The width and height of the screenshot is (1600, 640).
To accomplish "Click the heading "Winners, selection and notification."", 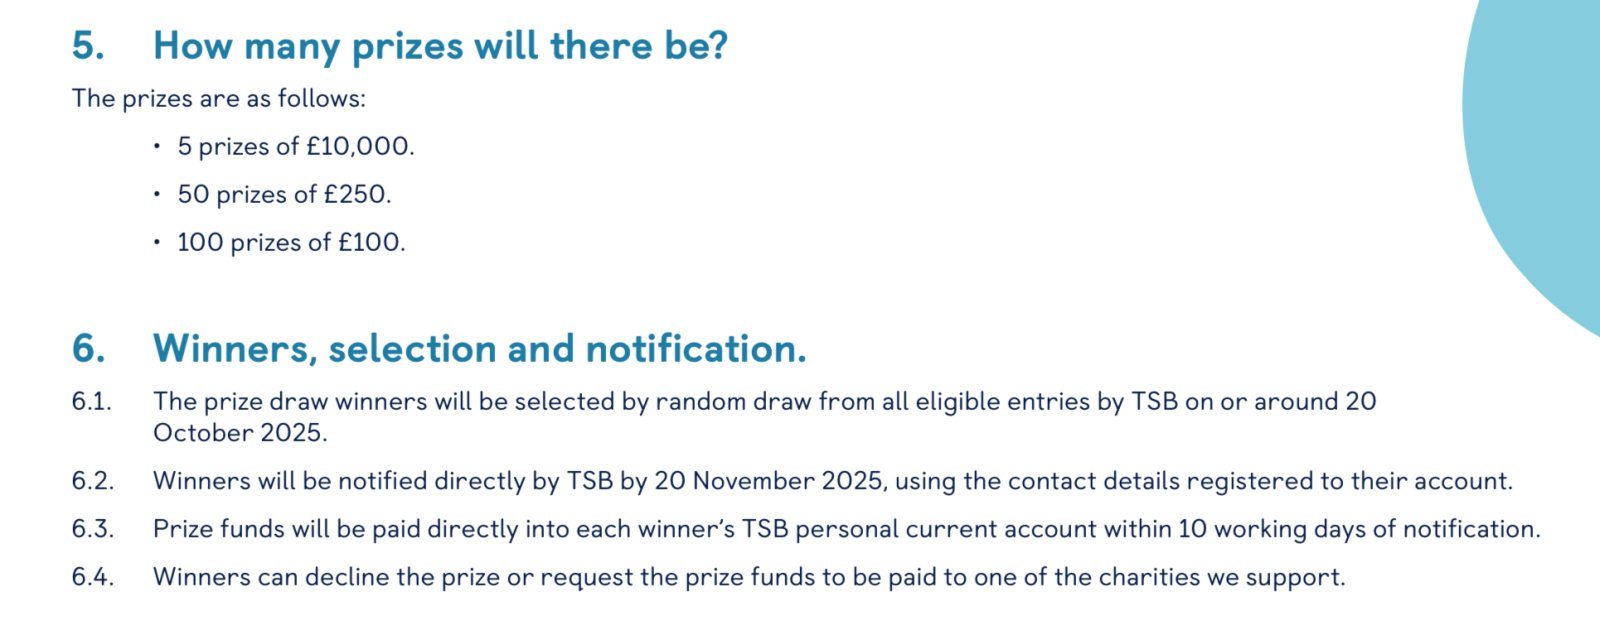I will (479, 349).
